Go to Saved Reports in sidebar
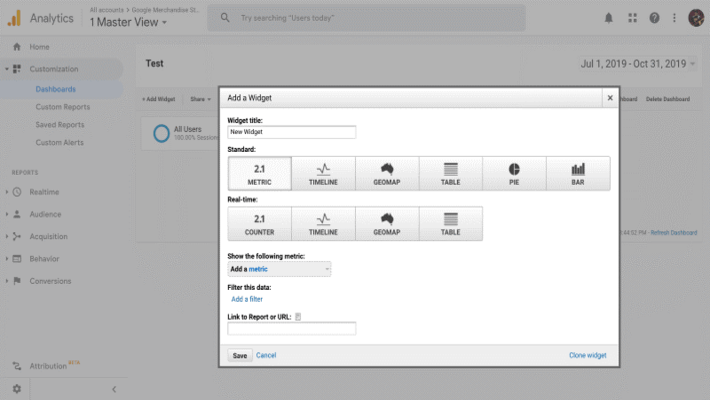Image resolution: width=710 pixels, height=400 pixels. tap(60, 125)
